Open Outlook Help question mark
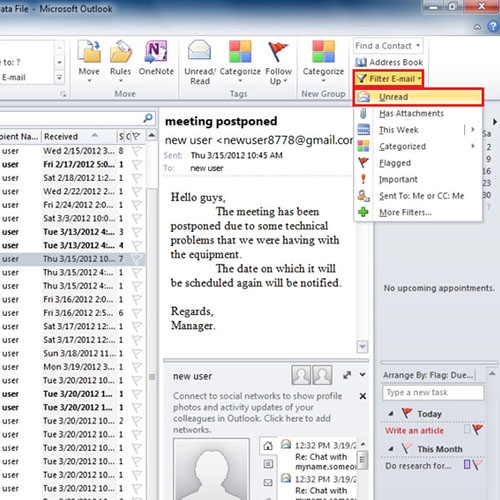 493,26
